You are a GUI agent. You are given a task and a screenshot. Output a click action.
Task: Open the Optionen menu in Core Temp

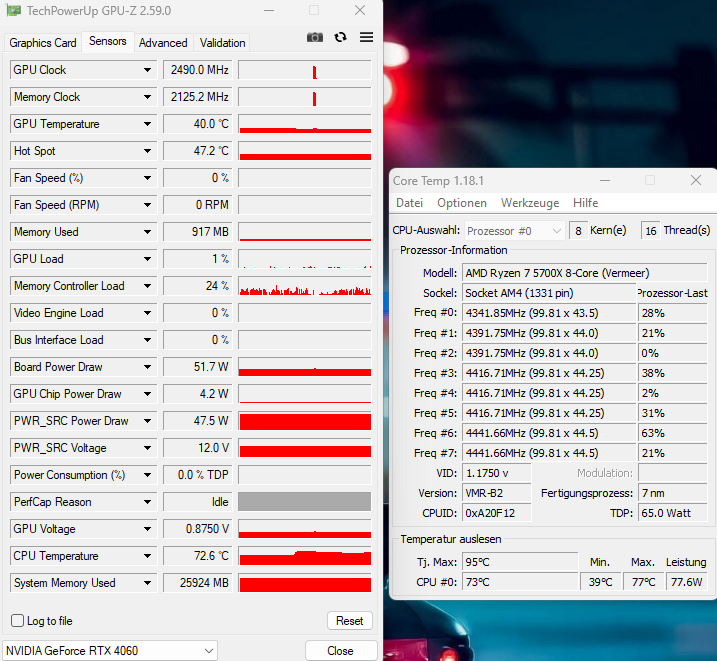[x=461, y=203]
